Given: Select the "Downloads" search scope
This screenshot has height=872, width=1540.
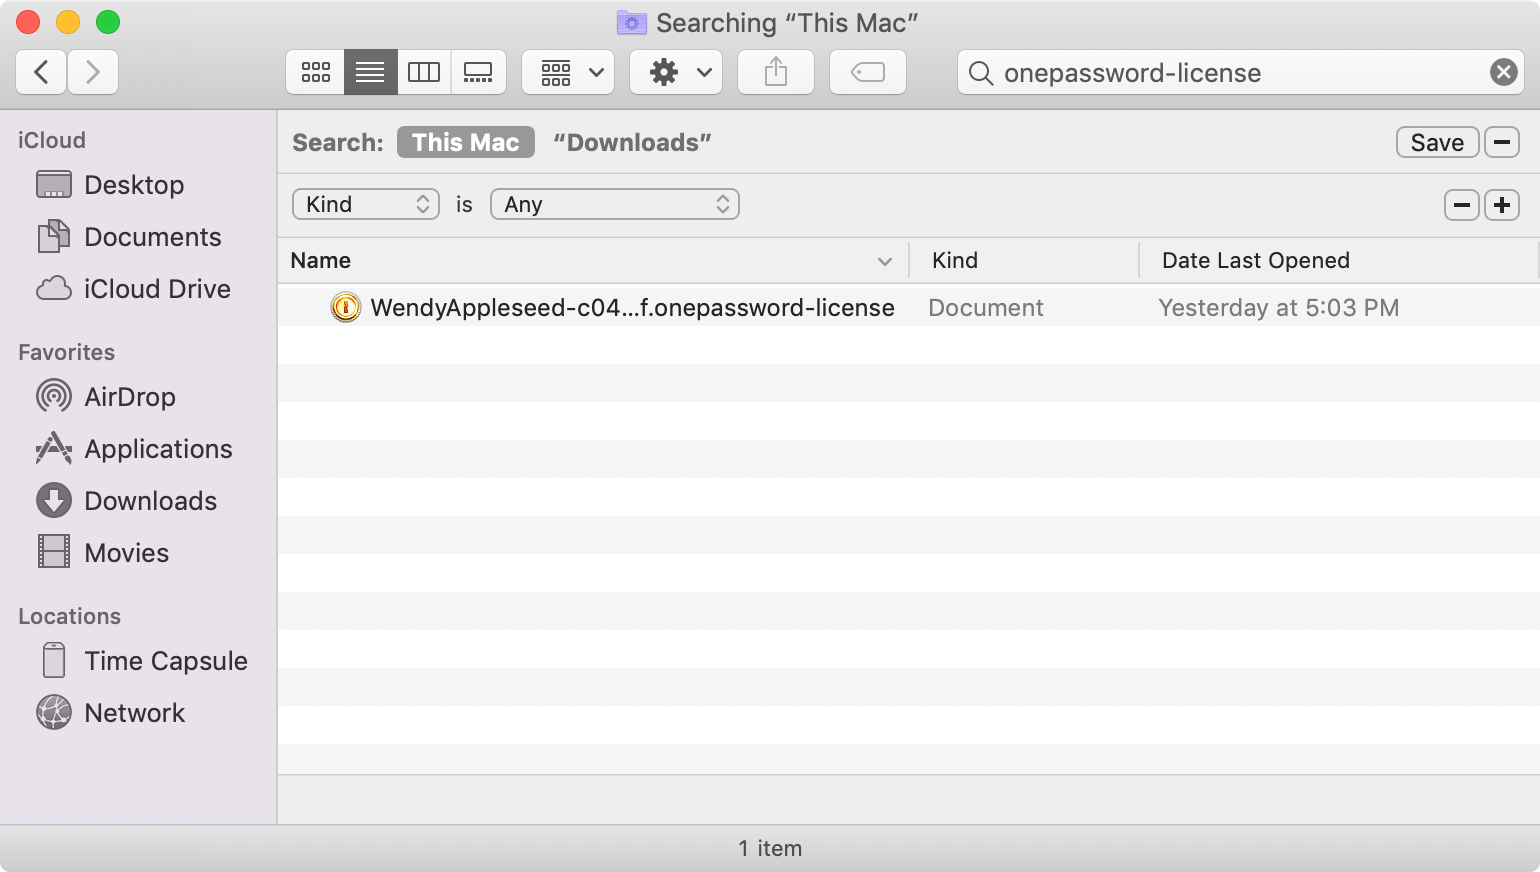Looking at the screenshot, I should (632, 142).
